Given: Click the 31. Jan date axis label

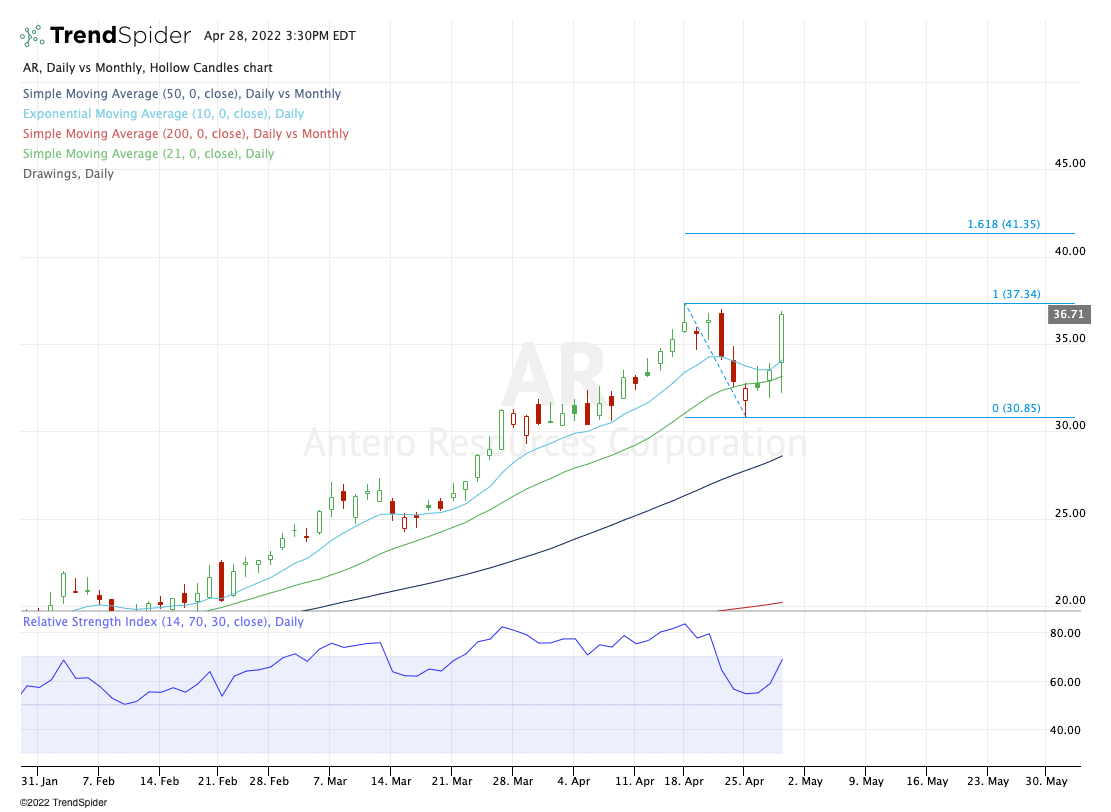Looking at the screenshot, I should pos(40,782).
